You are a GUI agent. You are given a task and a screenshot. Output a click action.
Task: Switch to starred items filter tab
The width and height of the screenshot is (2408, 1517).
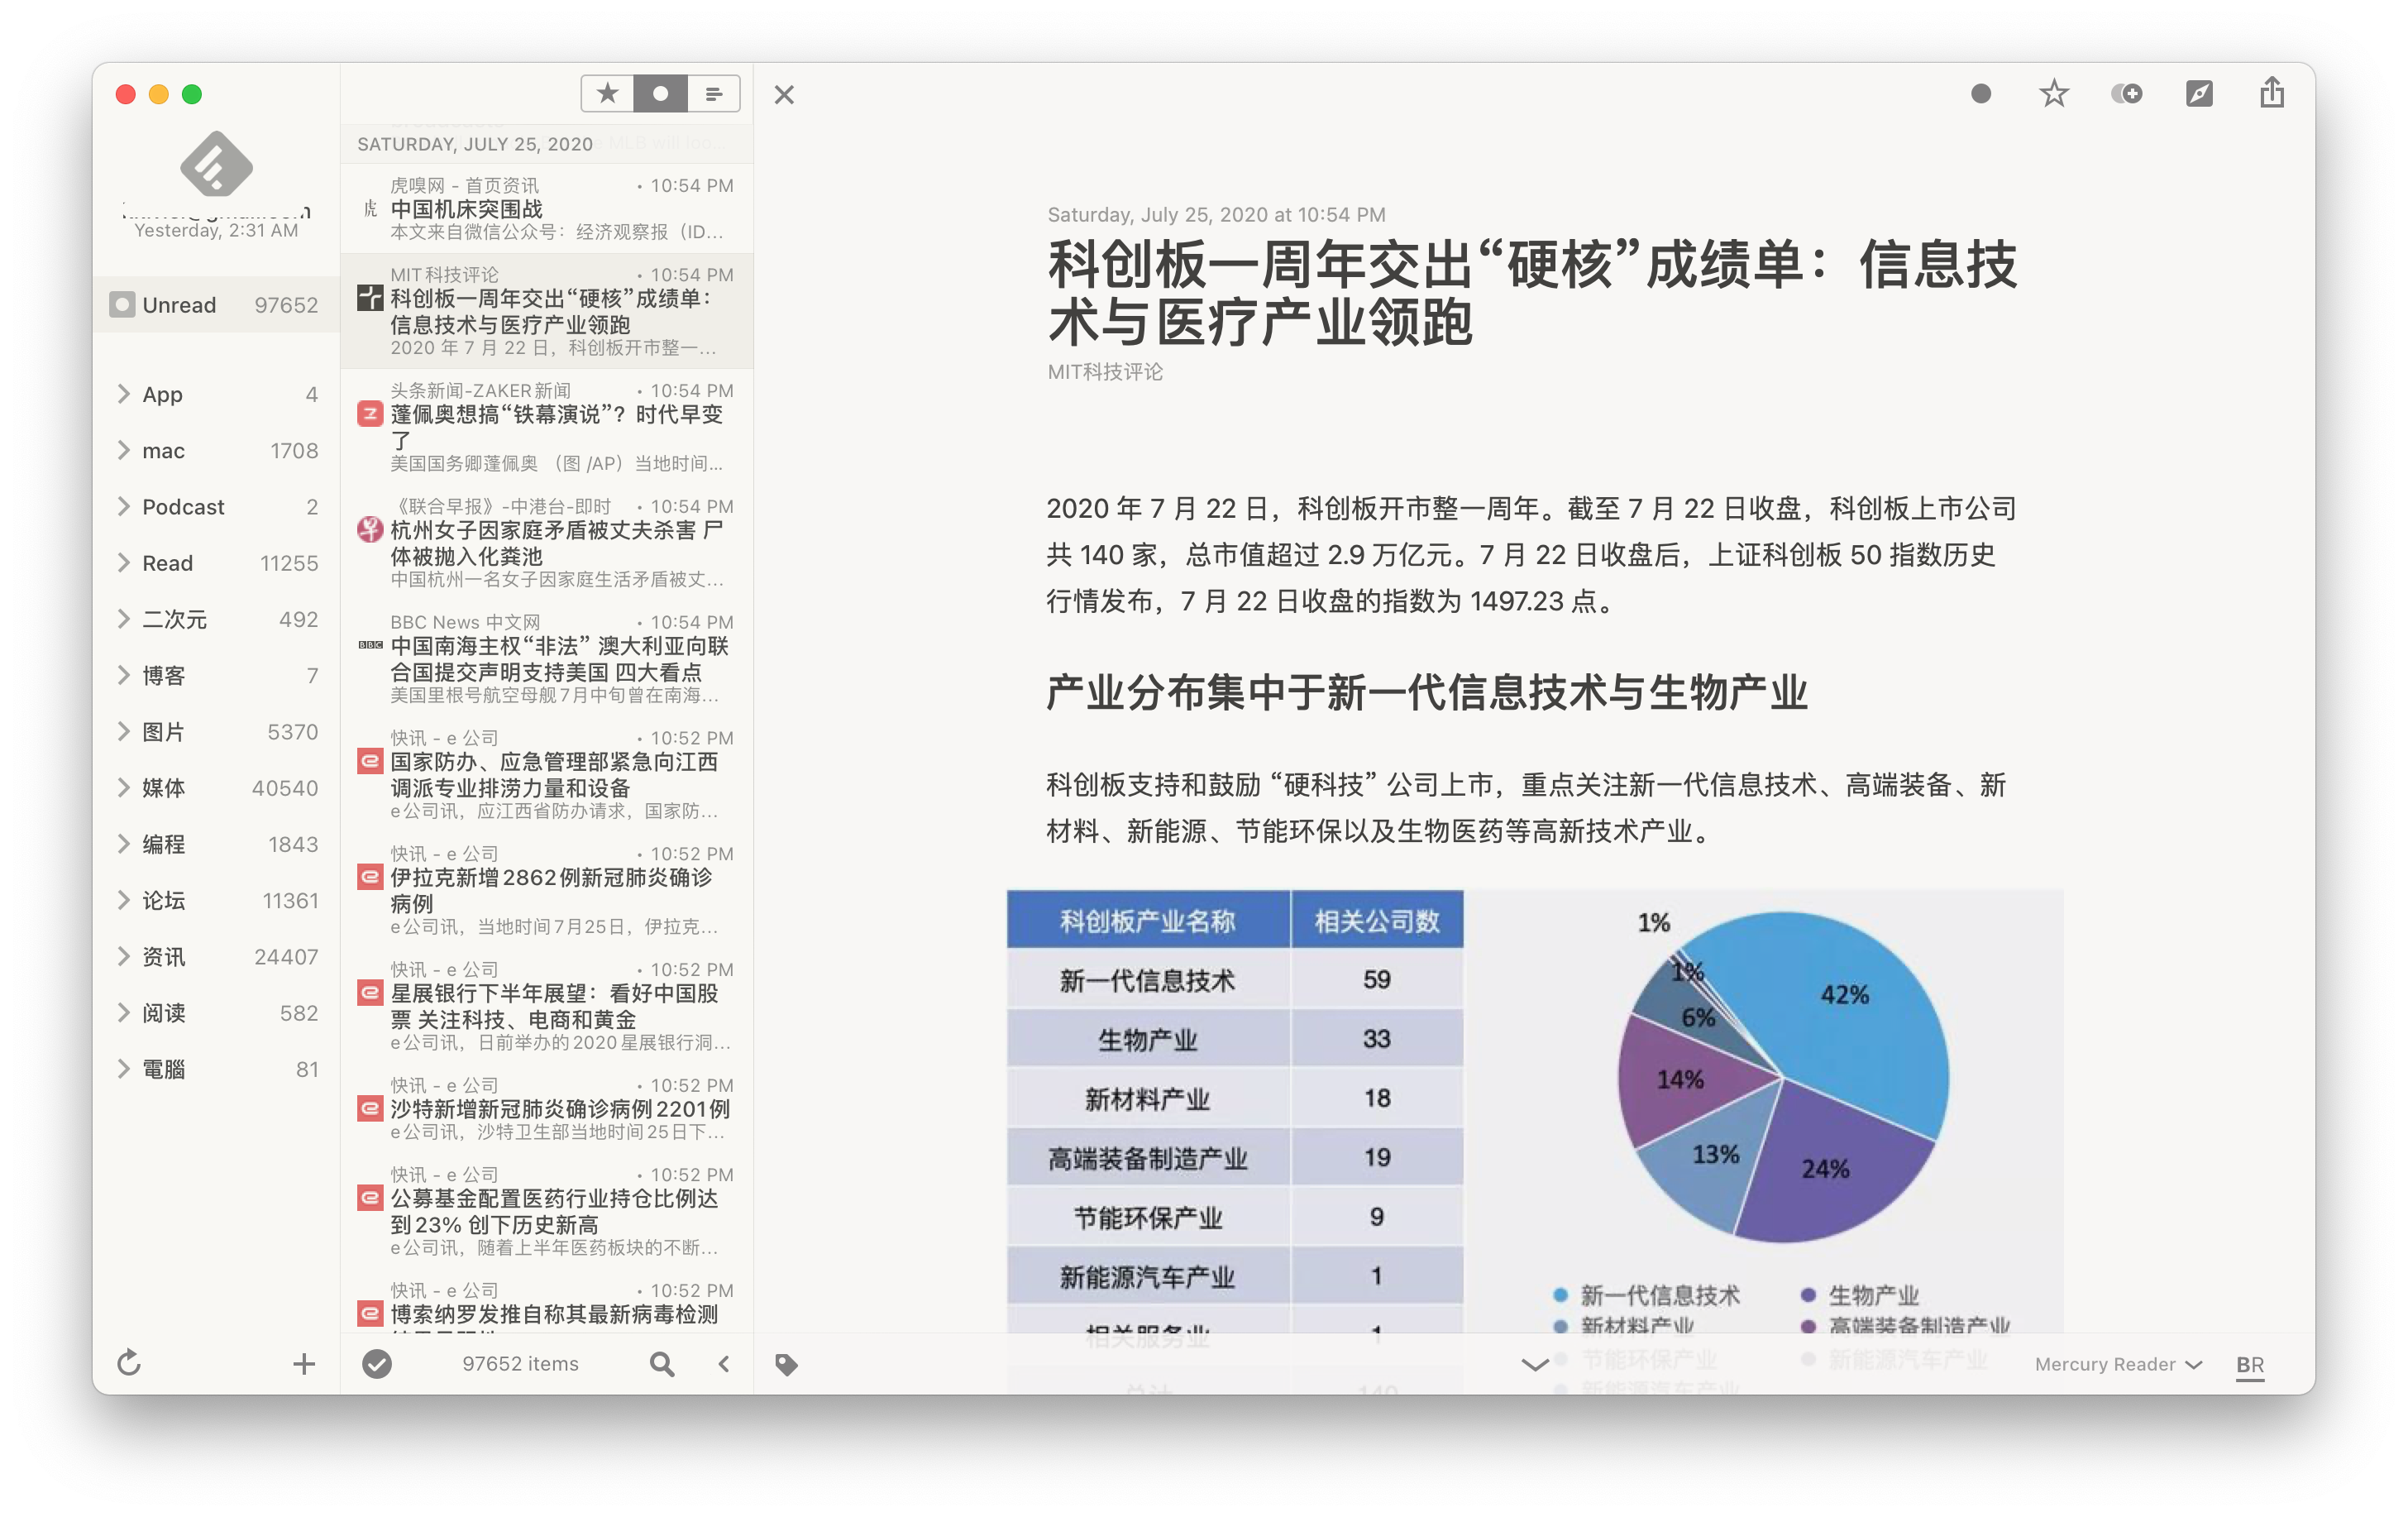pyautogui.click(x=607, y=94)
